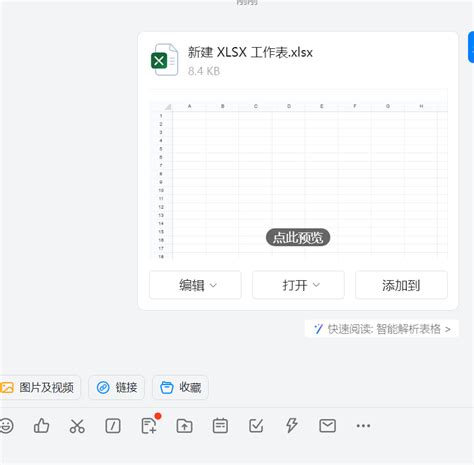The width and height of the screenshot is (474, 465).
Task: Click the thumbs-up like icon
Action: [x=42, y=426]
